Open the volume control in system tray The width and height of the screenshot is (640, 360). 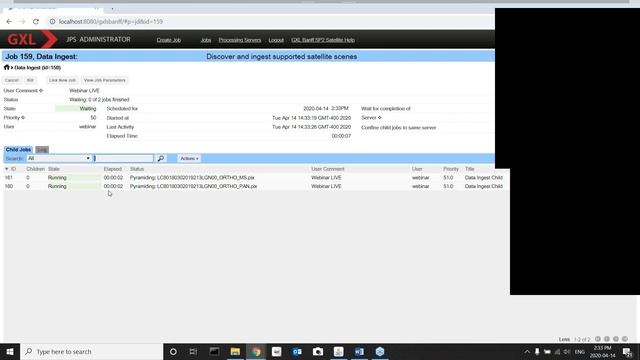click(567, 352)
